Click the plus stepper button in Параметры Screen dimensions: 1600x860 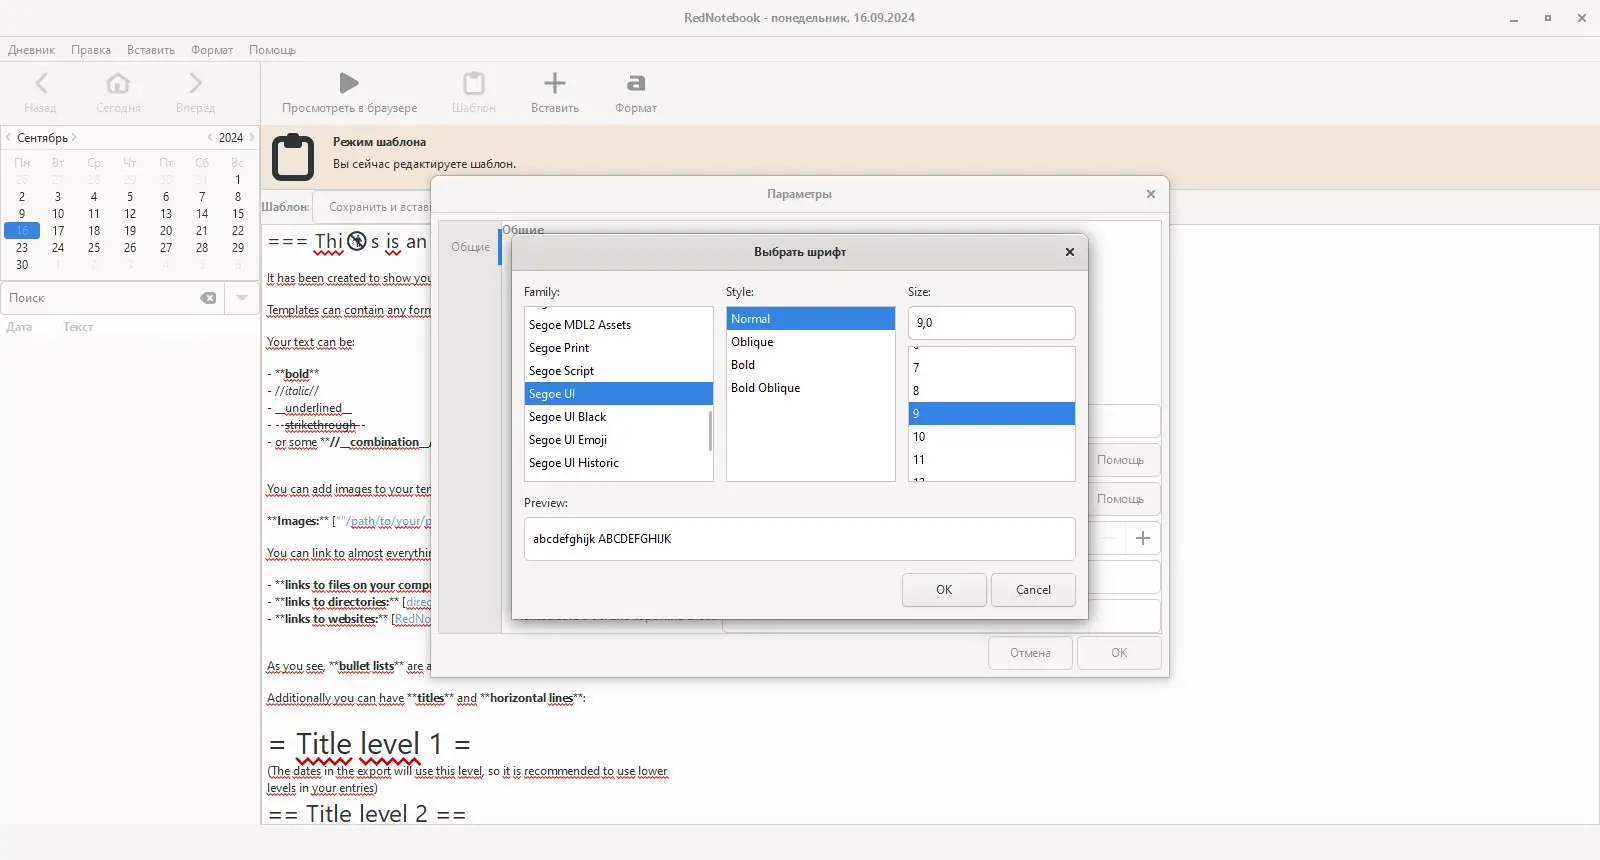1143,538
